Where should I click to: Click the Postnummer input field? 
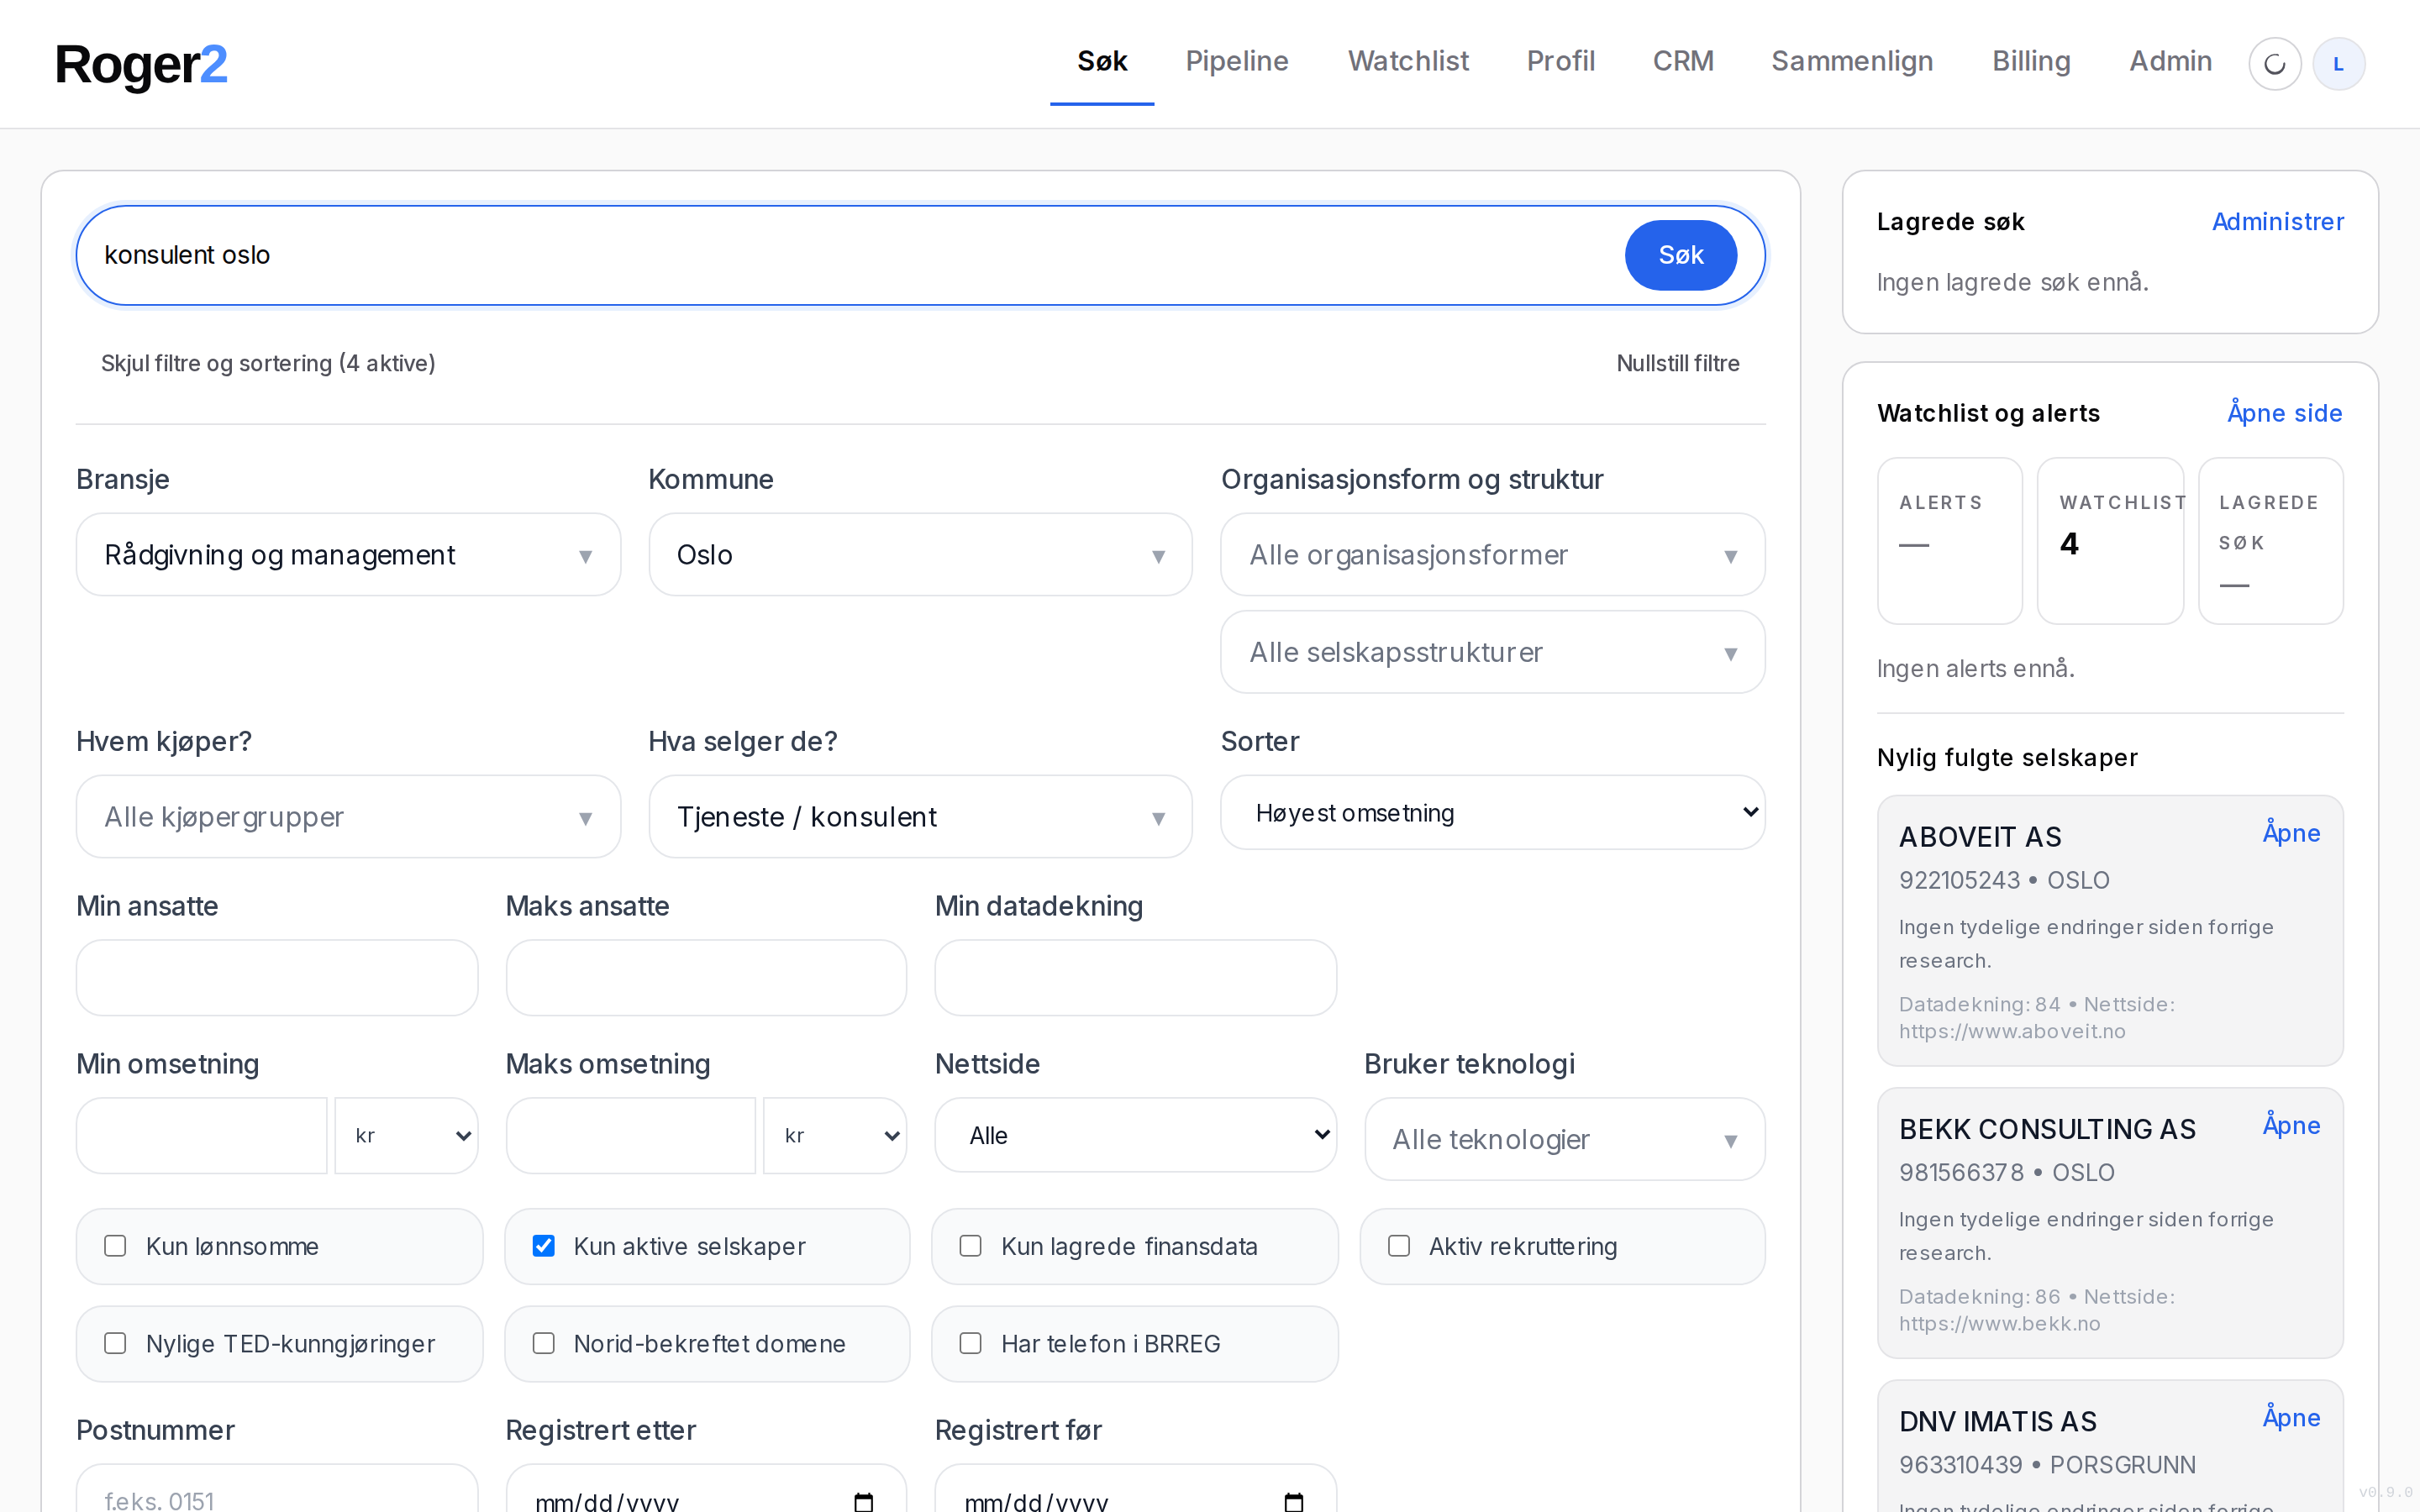(277, 1489)
